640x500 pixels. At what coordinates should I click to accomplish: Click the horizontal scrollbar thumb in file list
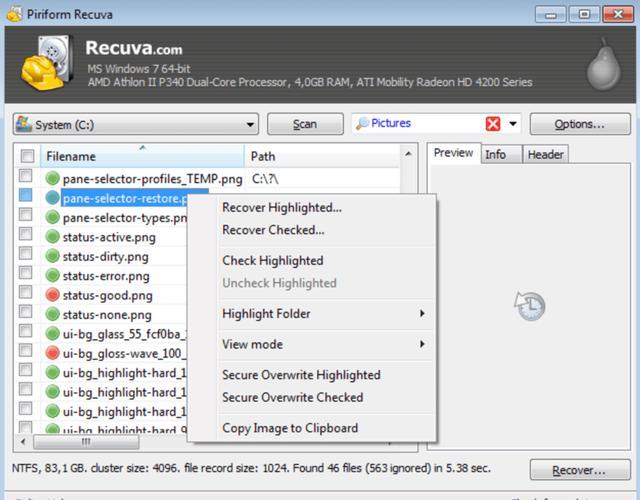(x=86, y=442)
